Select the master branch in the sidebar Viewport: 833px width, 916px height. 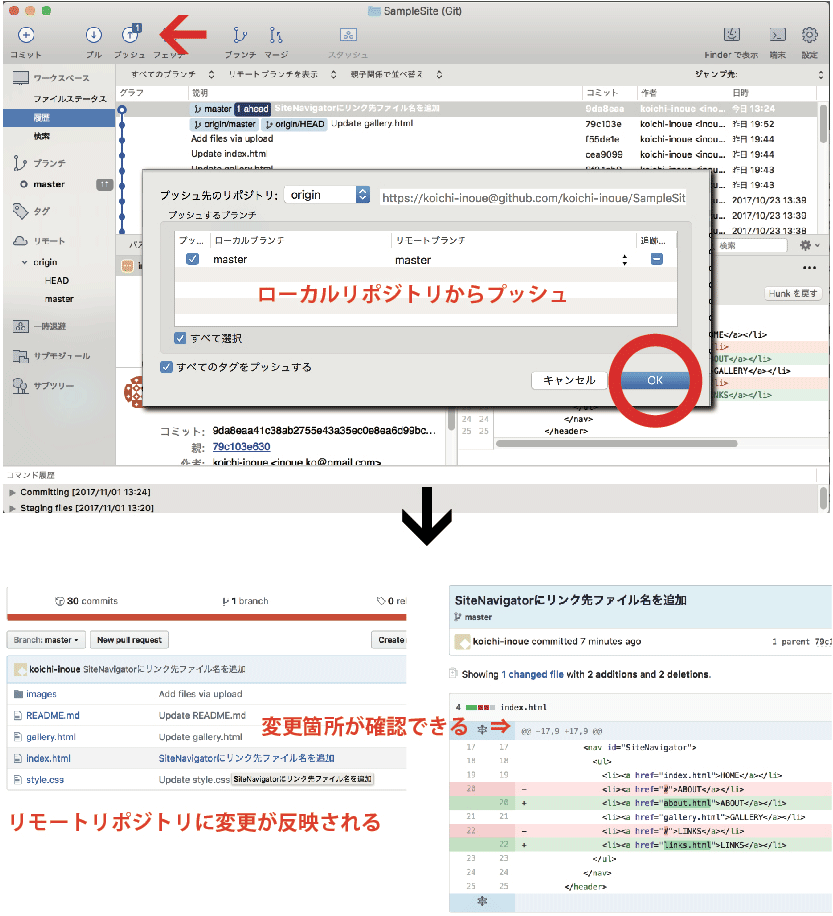(x=49, y=184)
